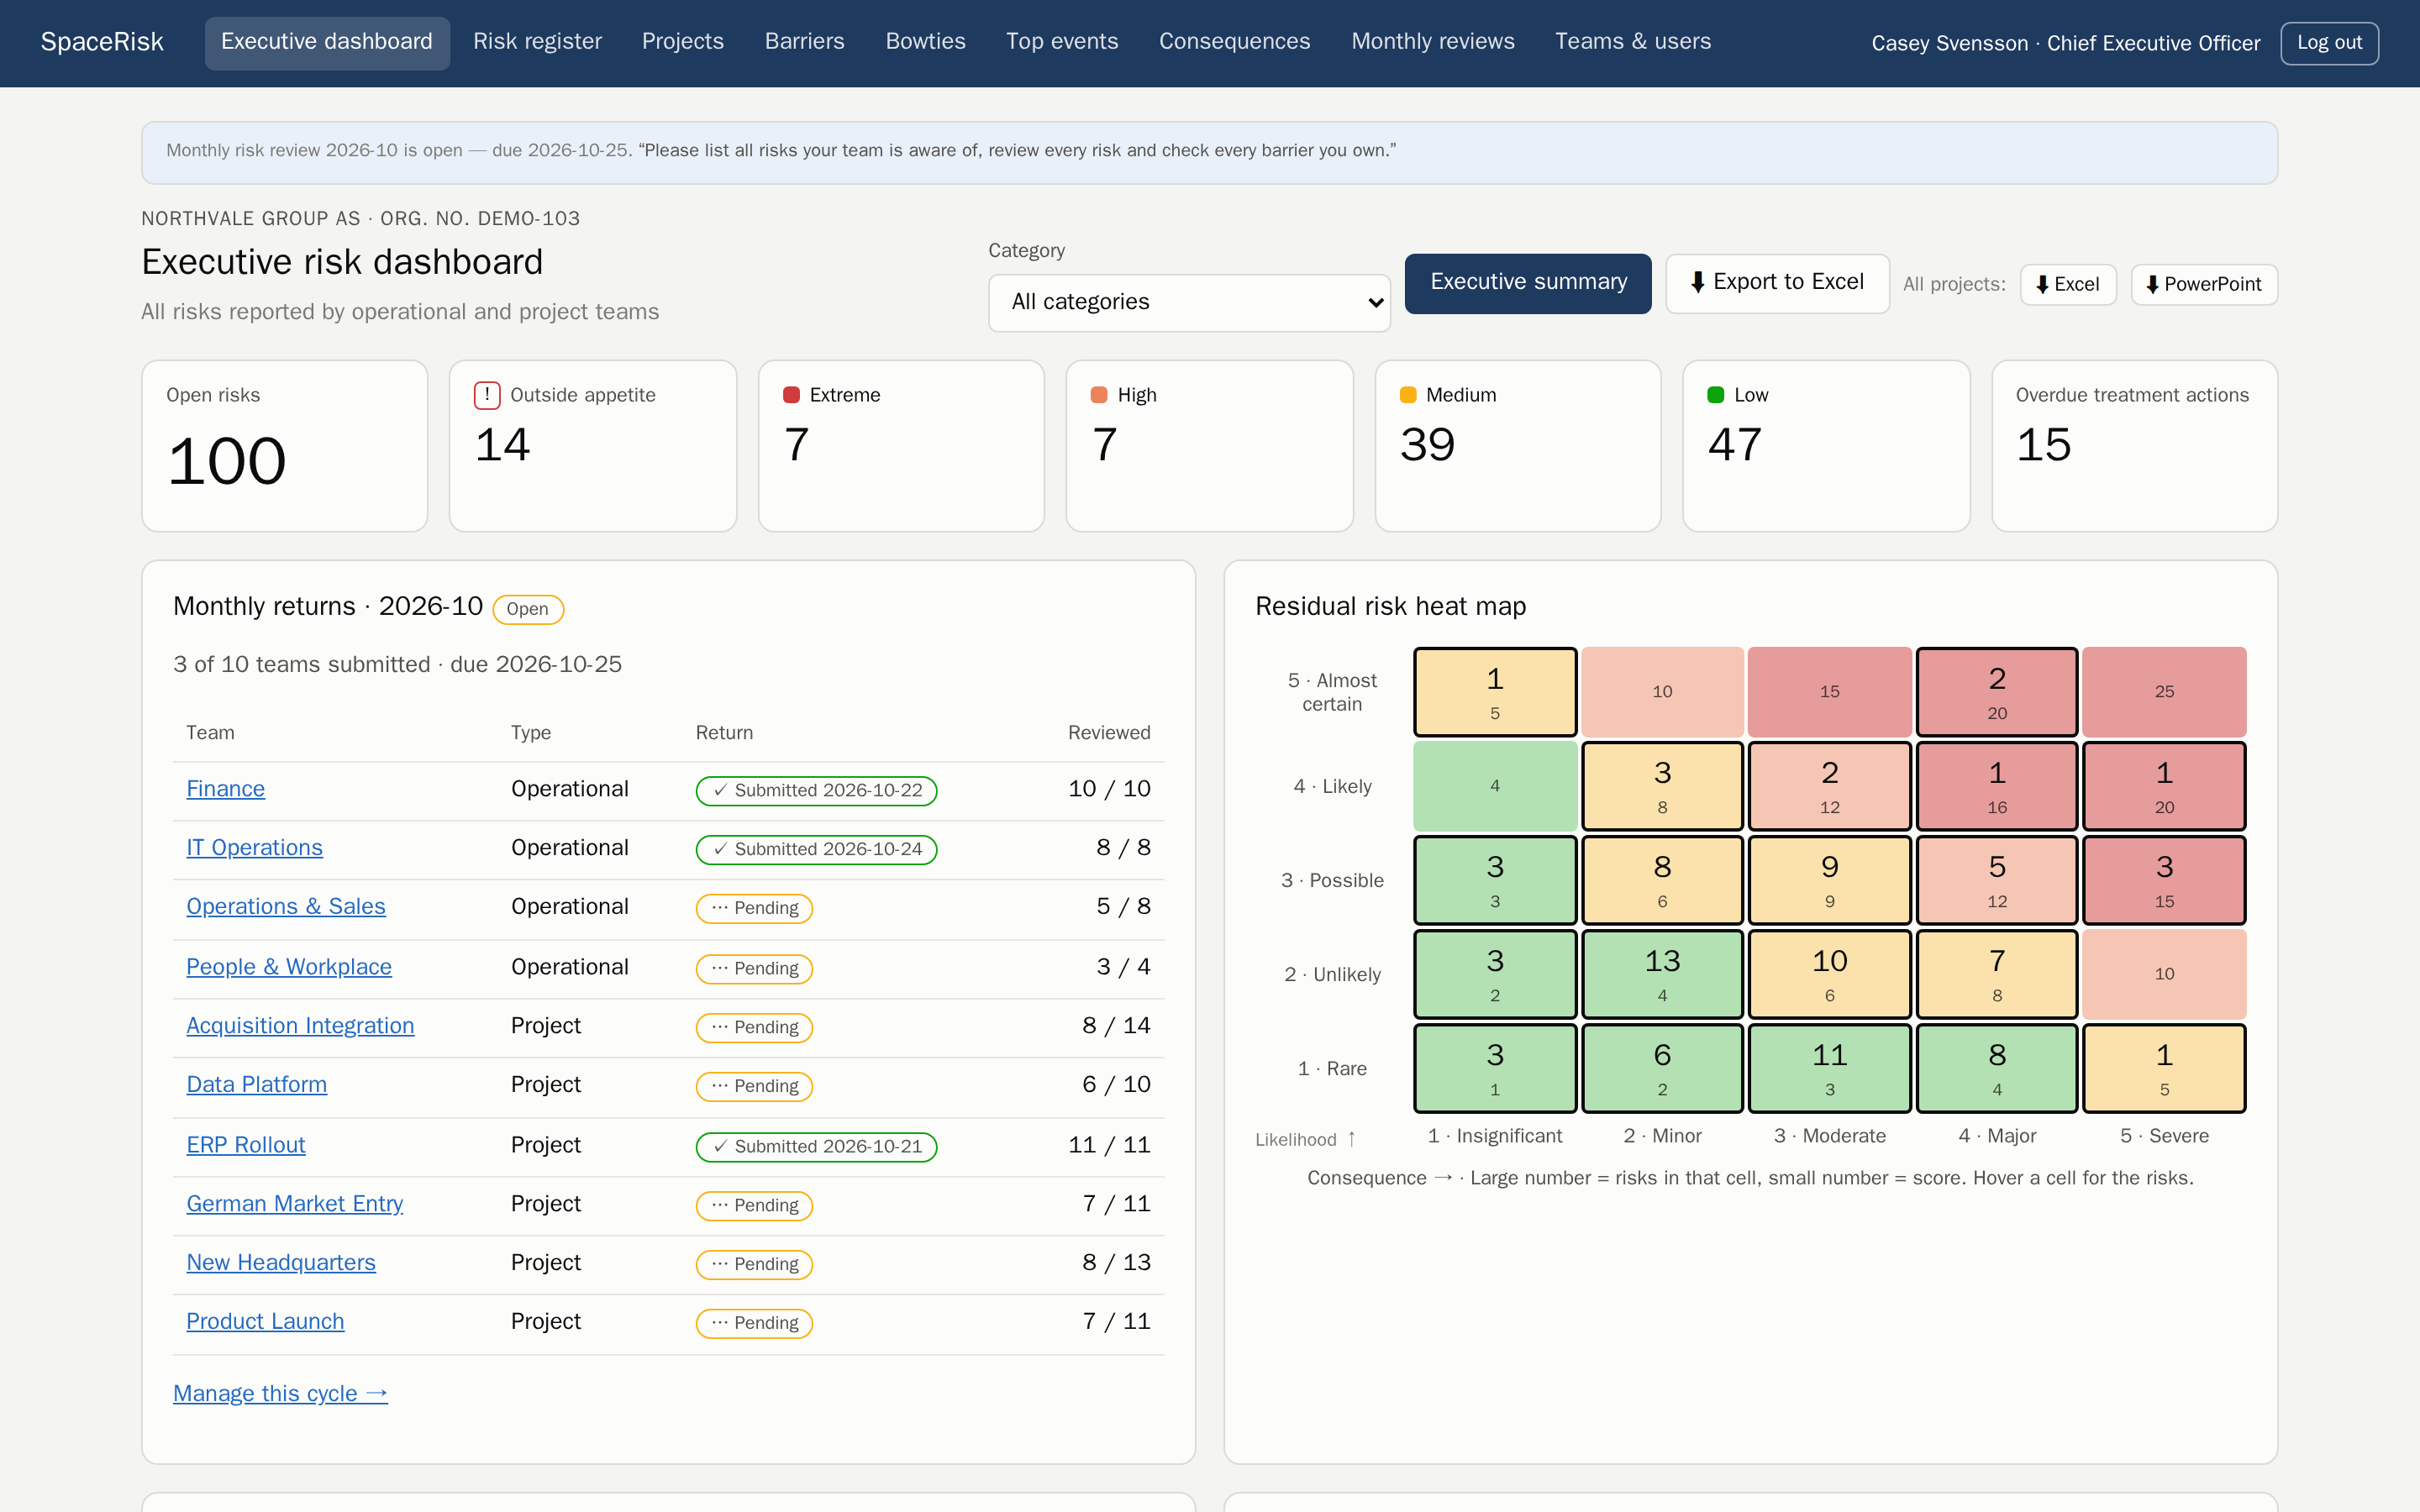Open Monthly reviews page
Viewport: 2420px width, 1512px height.
(1433, 42)
